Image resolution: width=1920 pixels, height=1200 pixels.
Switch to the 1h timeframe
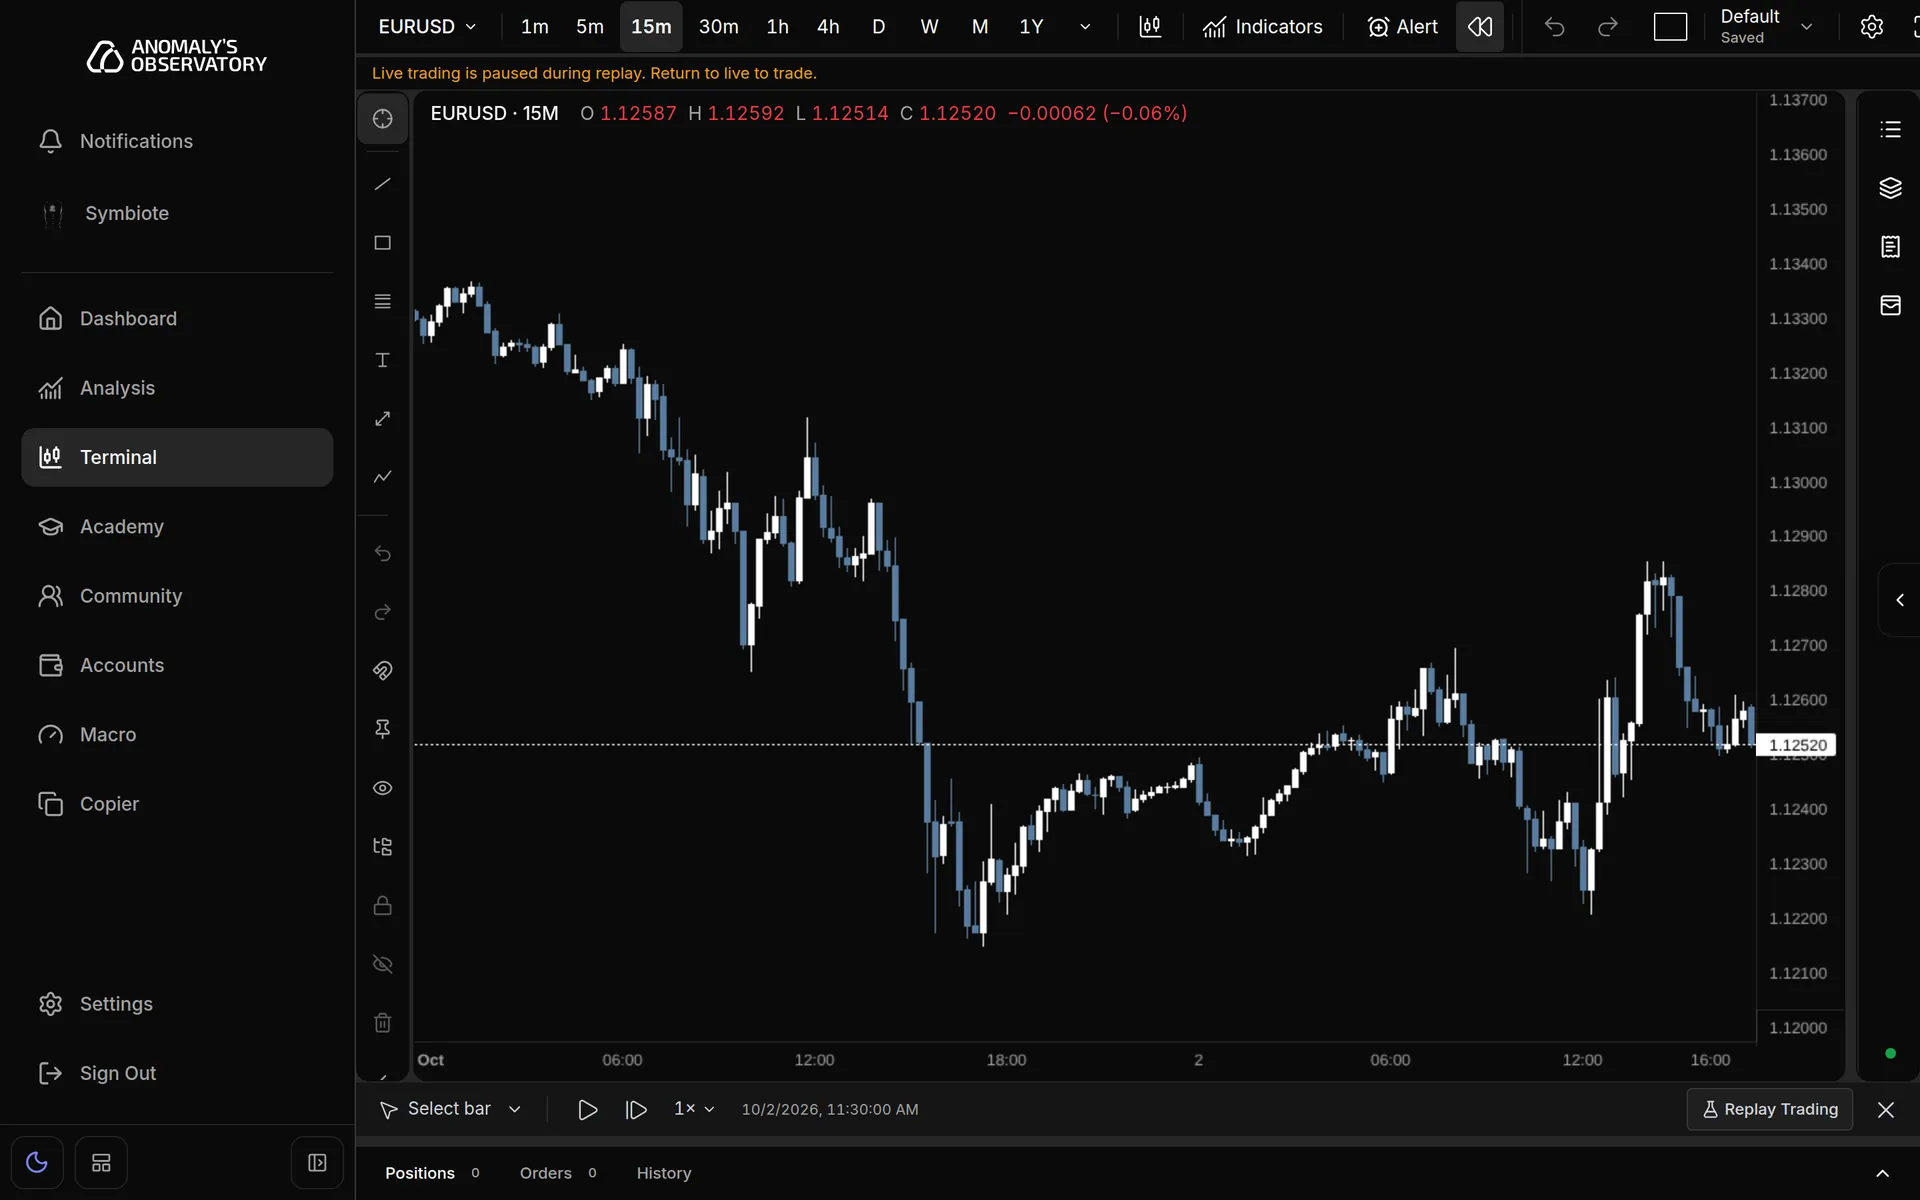778,27
